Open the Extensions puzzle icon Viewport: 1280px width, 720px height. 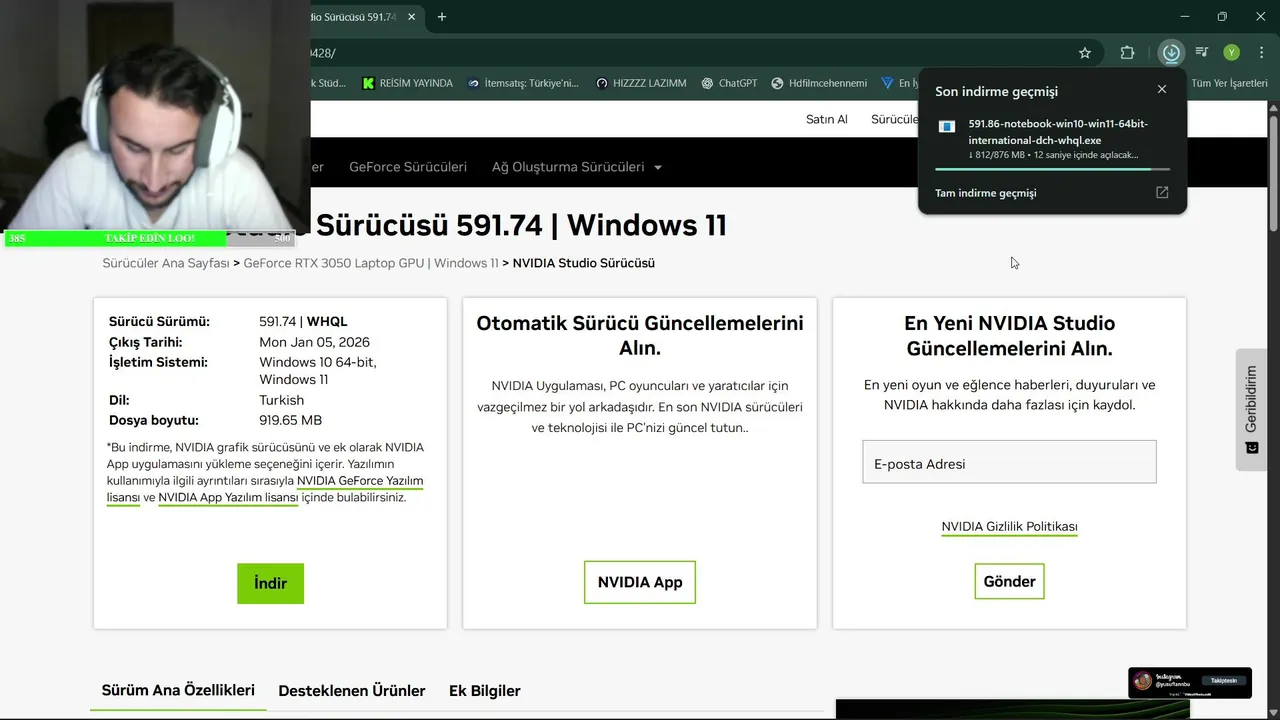1127,53
